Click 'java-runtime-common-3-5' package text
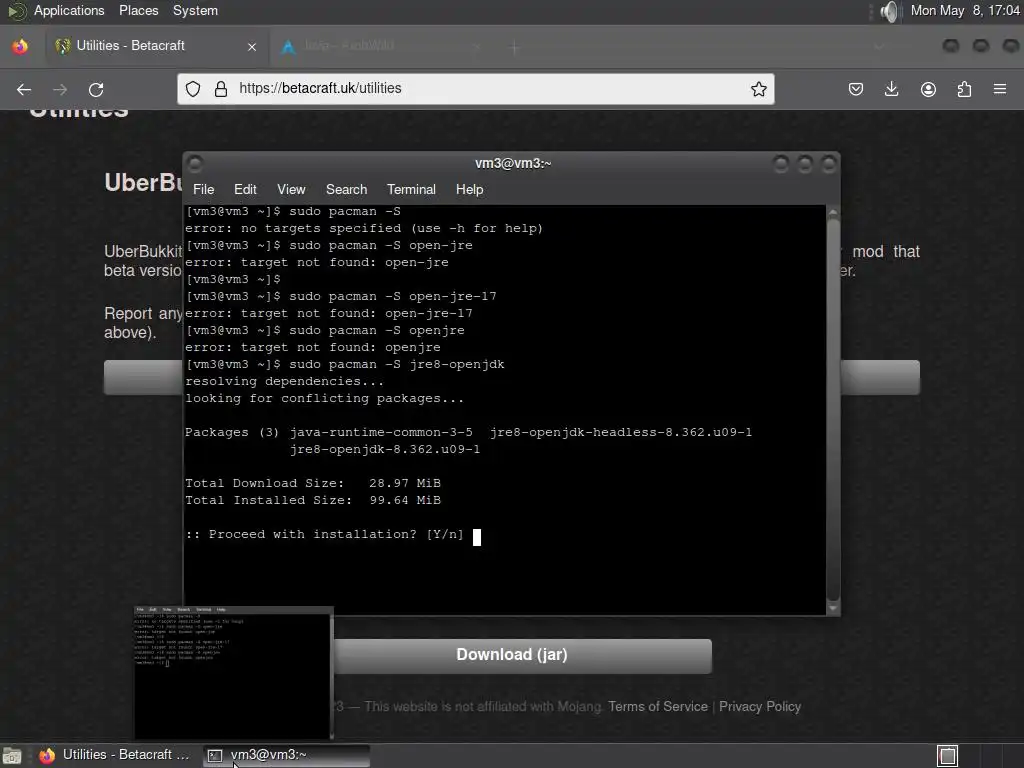1024x768 pixels. click(x=381, y=432)
